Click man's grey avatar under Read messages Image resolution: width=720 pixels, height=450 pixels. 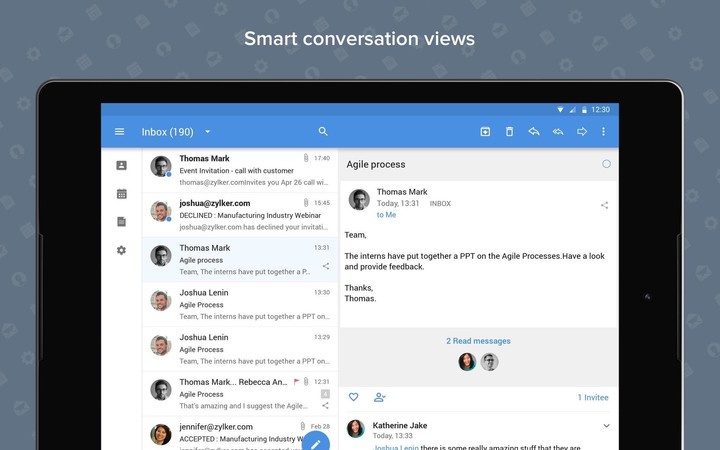[x=489, y=362]
